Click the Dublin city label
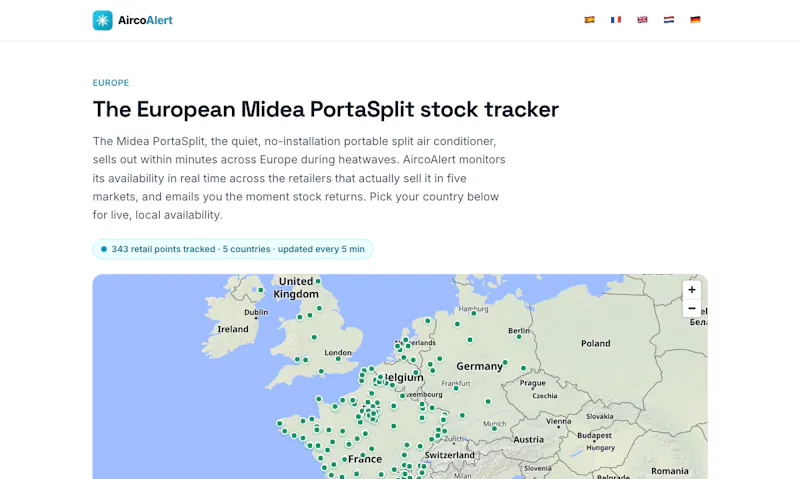 tap(256, 312)
